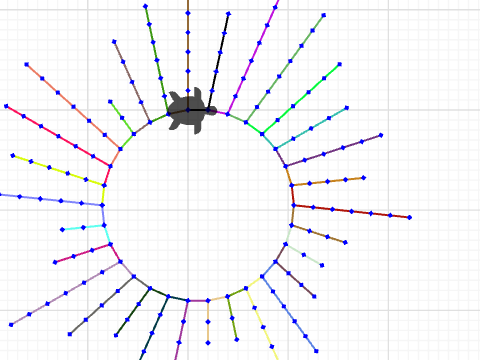
Task: Click the outer endpoint of the yellow-green left ray
Action: pyautogui.click(x=13, y=155)
